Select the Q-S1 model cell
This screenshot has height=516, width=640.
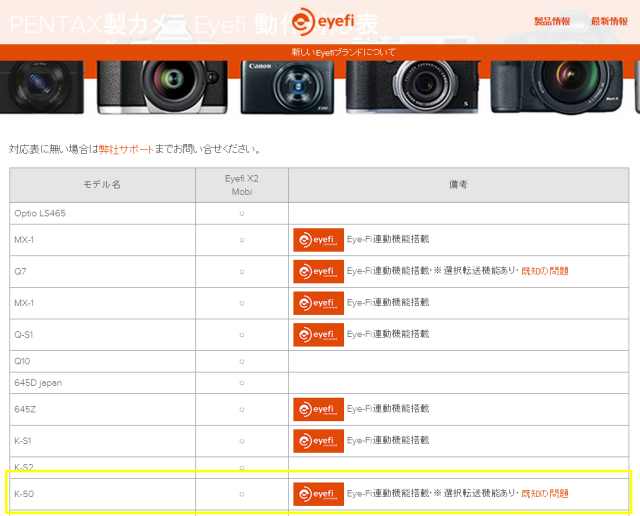click(102, 335)
